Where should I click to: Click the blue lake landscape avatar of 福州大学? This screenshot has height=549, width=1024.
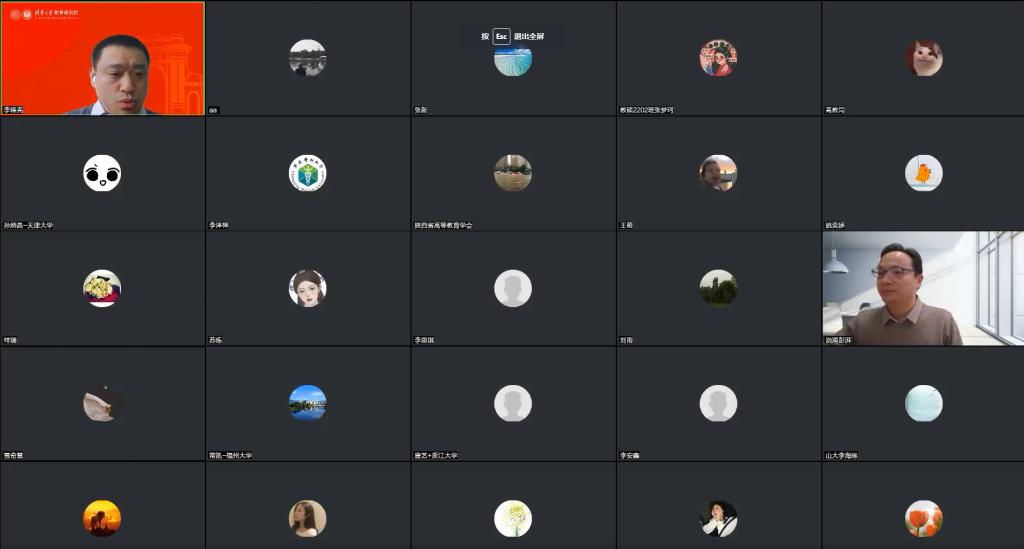308,403
